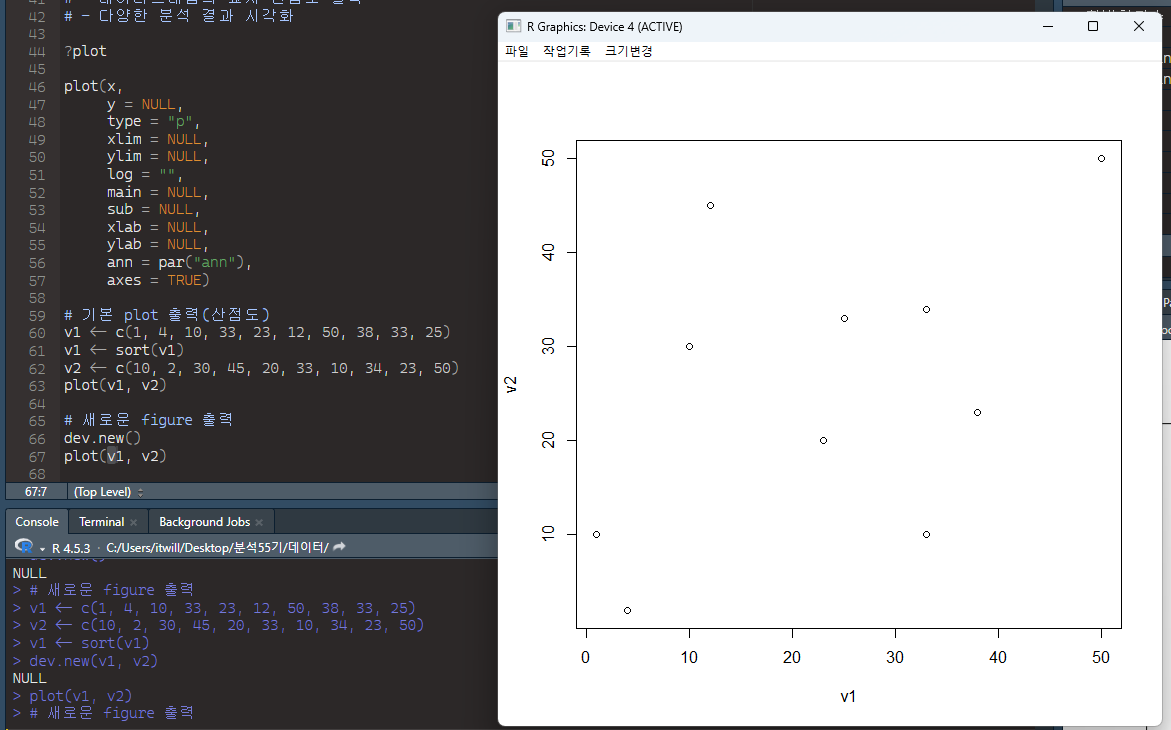Click the v2 y-axis label on plot

(511, 385)
